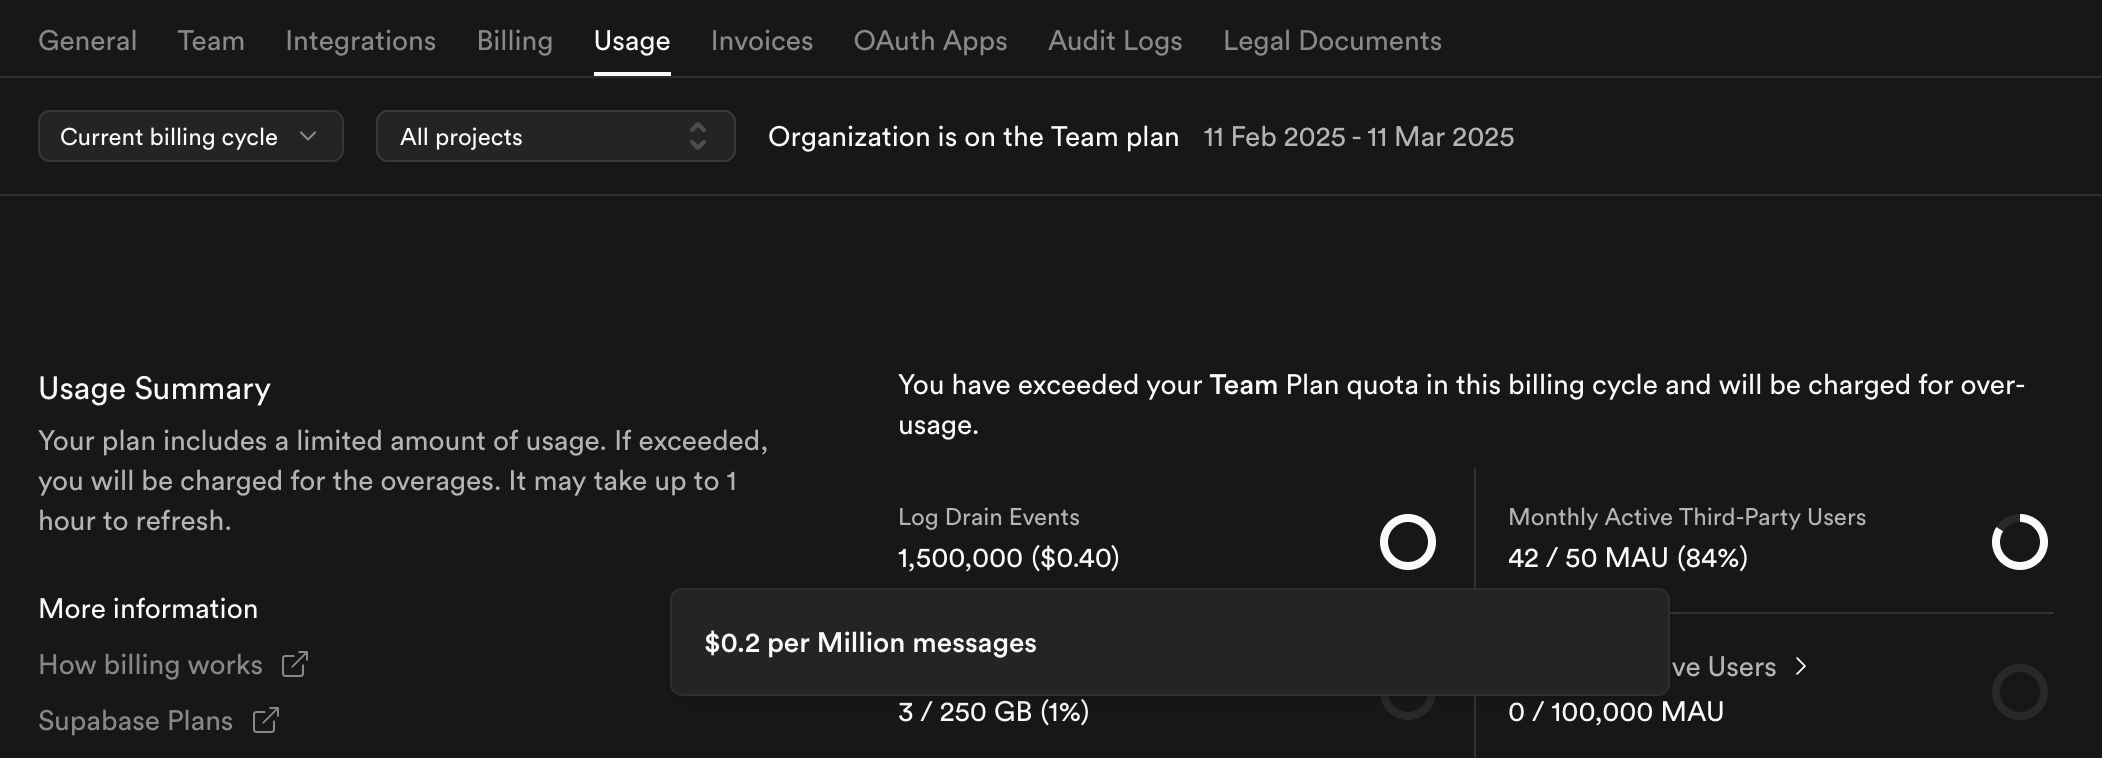Click external link icon beside How billing works
This screenshot has height=758, width=2102.
295,664
